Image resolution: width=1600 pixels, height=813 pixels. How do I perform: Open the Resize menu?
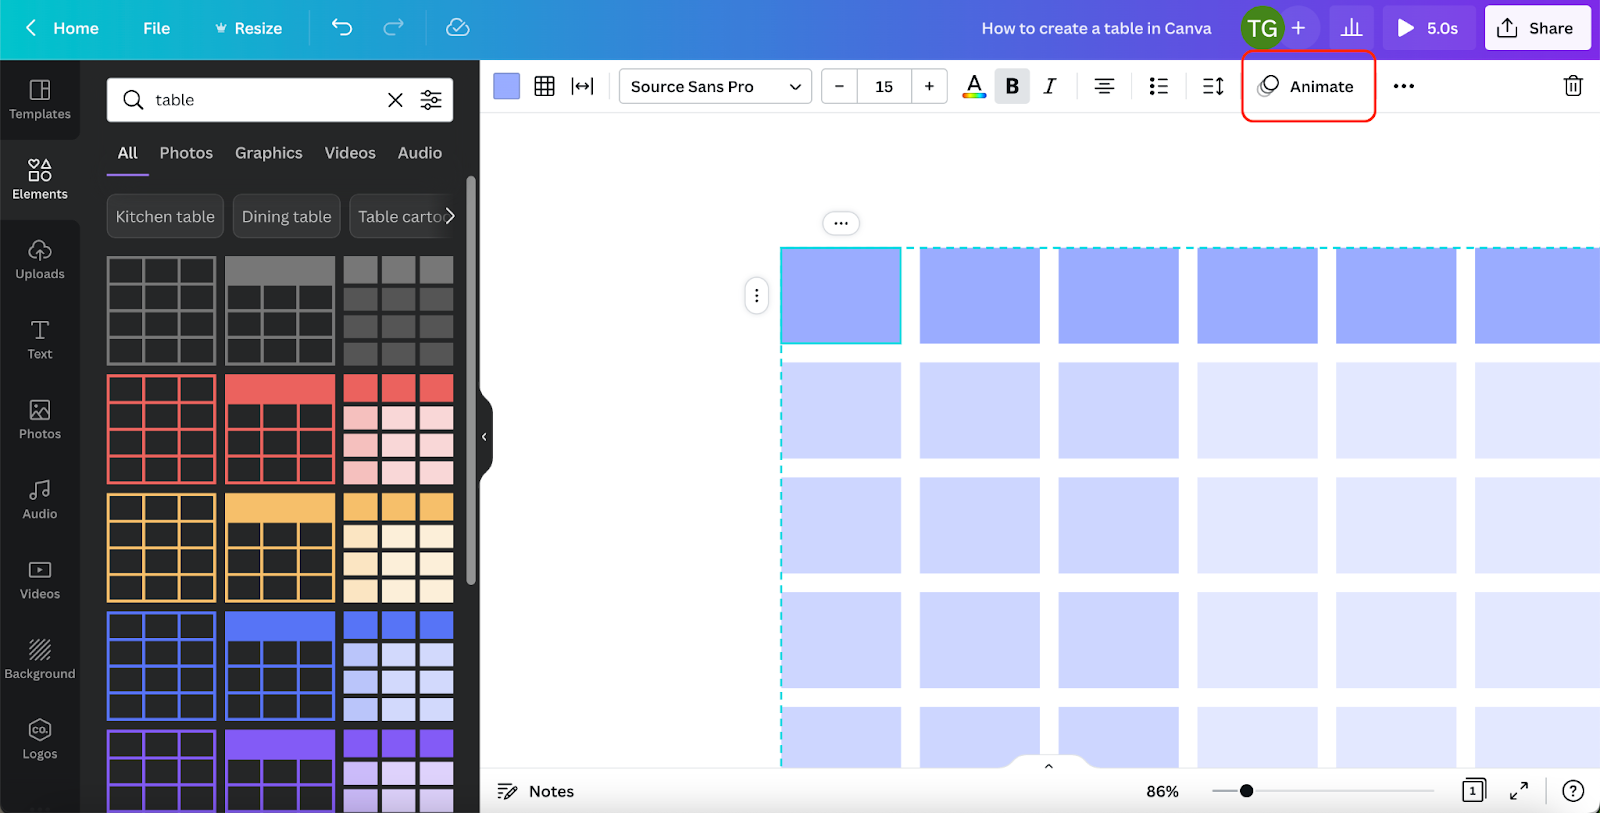point(248,28)
